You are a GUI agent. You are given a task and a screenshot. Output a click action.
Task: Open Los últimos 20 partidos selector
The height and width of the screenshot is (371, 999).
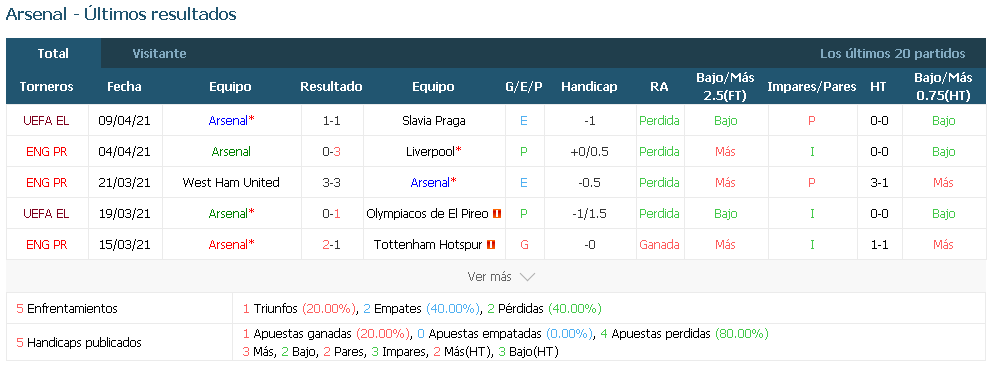(892, 54)
